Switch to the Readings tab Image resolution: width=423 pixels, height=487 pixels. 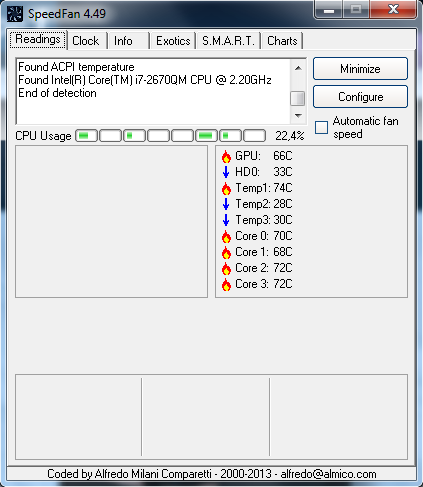(x=38, y=39)
